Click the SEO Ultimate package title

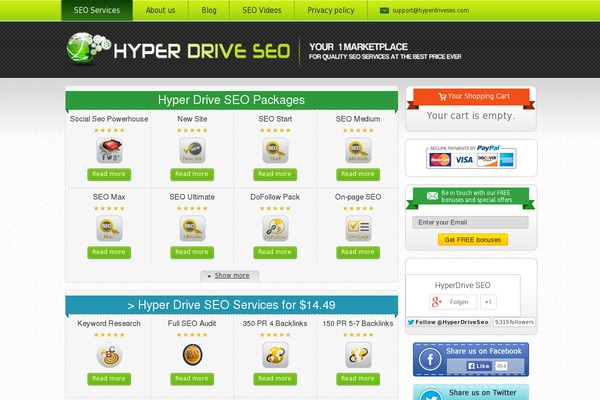point(192,197)
